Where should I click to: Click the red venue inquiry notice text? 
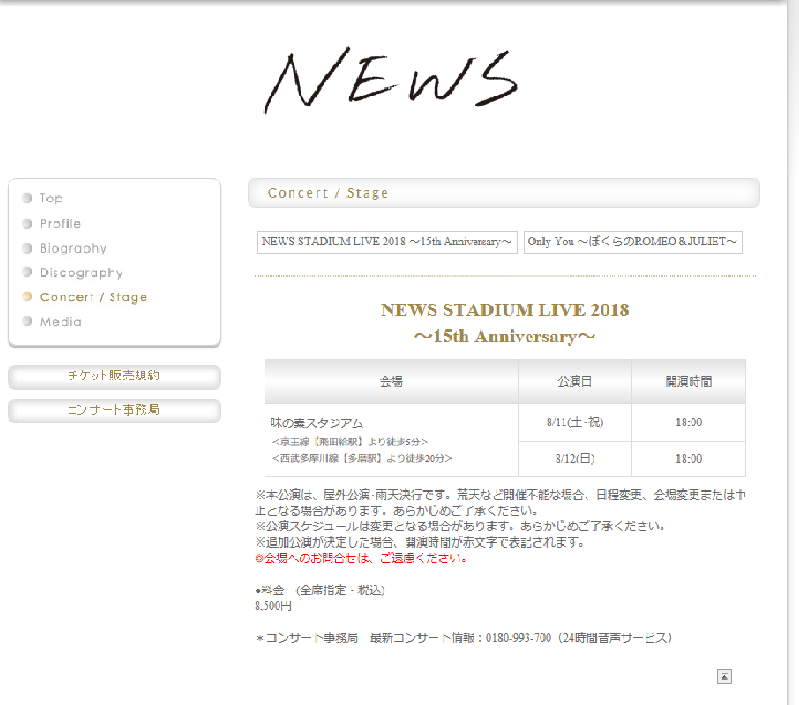(x=361, y=558)
